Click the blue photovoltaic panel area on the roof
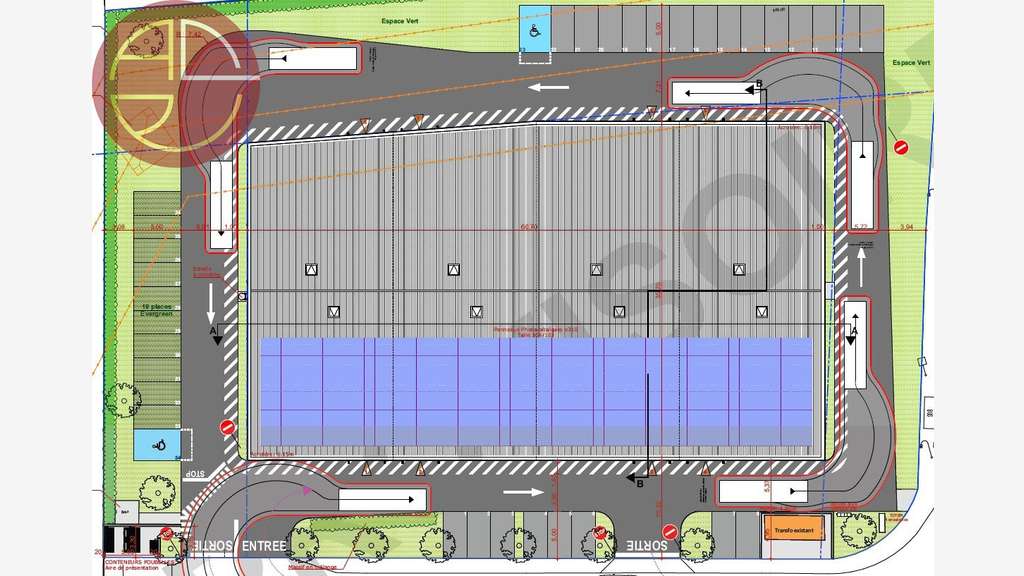 [536, 391]
